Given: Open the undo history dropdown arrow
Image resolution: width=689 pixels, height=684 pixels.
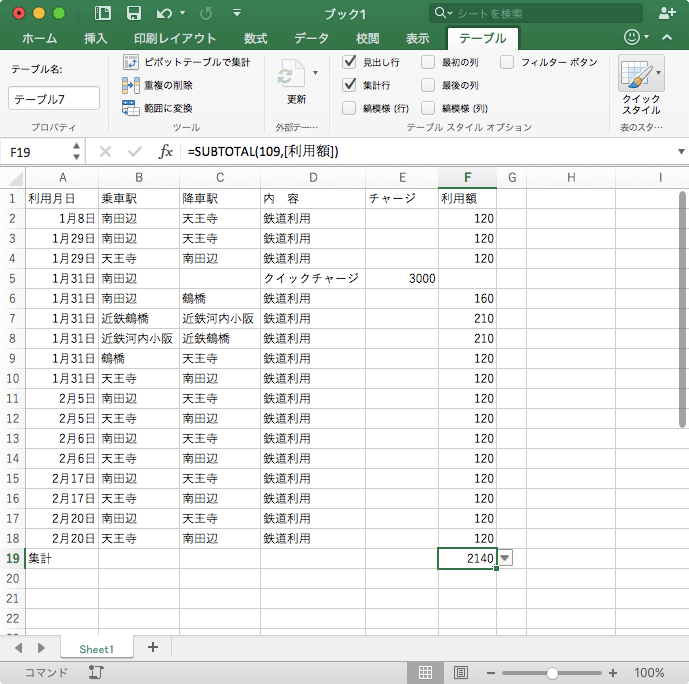Looking at the screenshot, I should tap(182, 13).
